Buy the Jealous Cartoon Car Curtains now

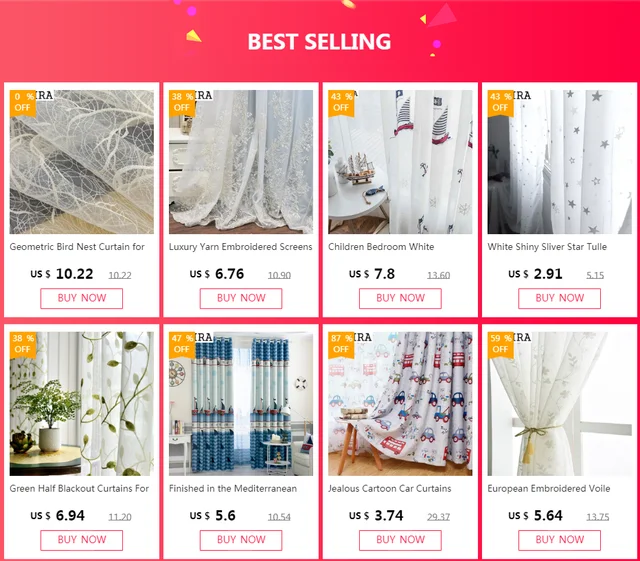tap(400, 540)
